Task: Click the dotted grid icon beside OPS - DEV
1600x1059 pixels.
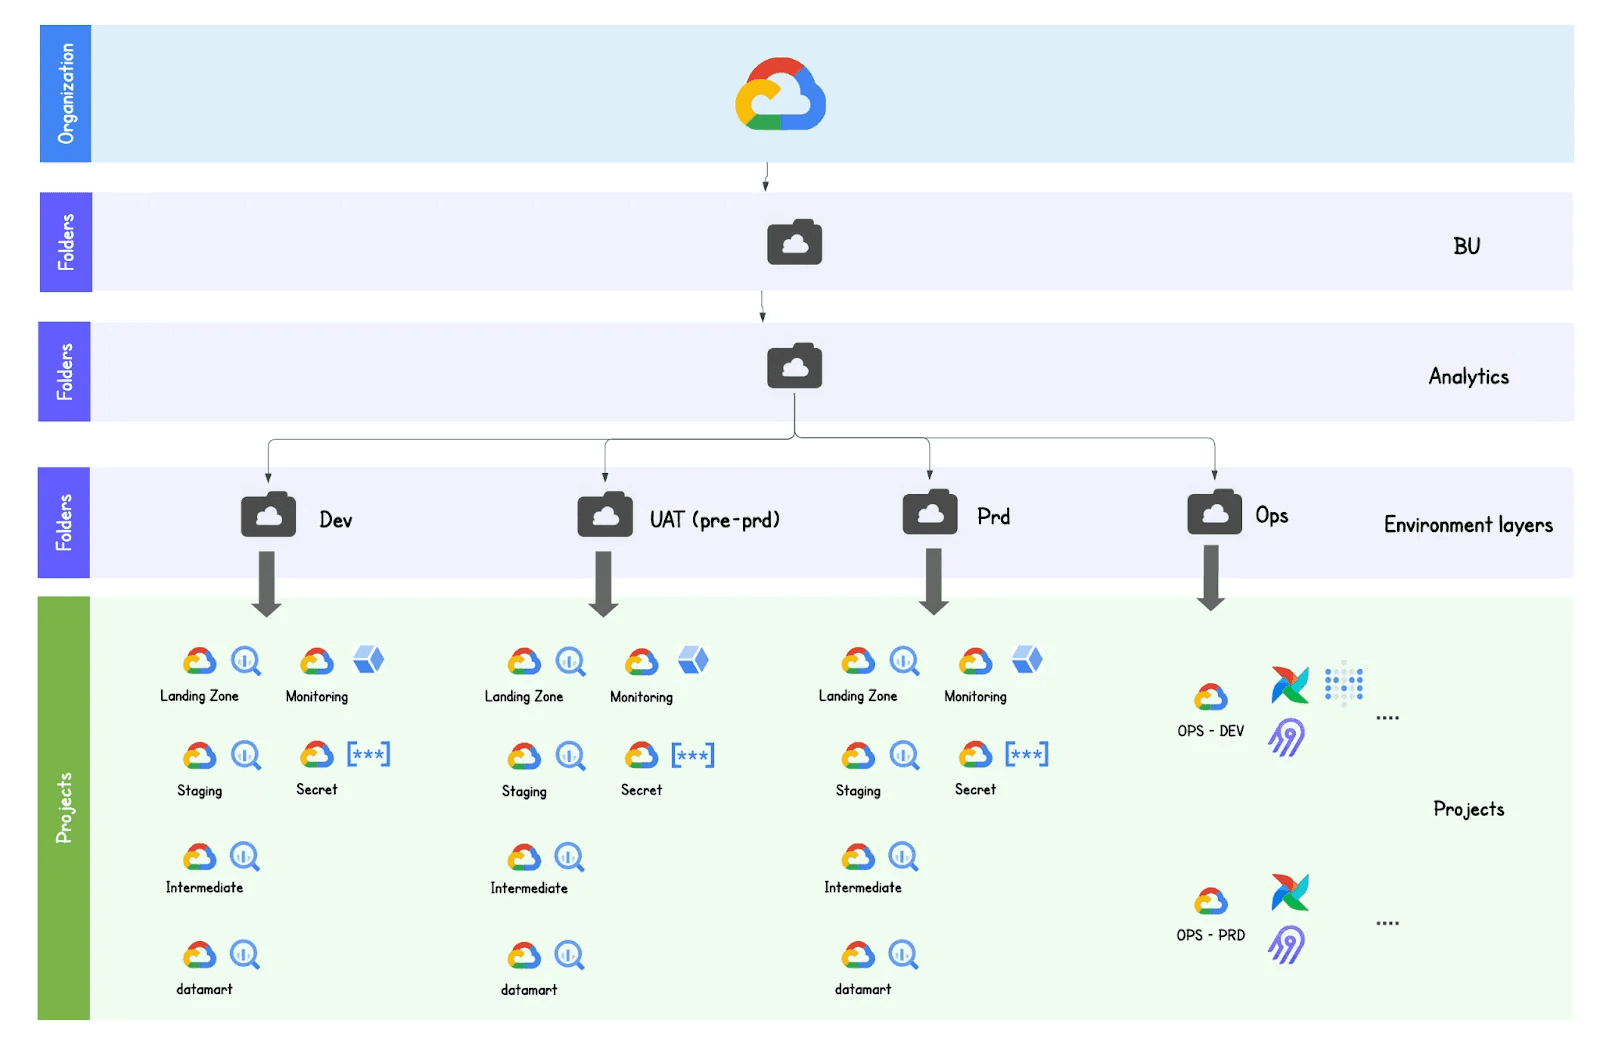Action: point(1344,684)
